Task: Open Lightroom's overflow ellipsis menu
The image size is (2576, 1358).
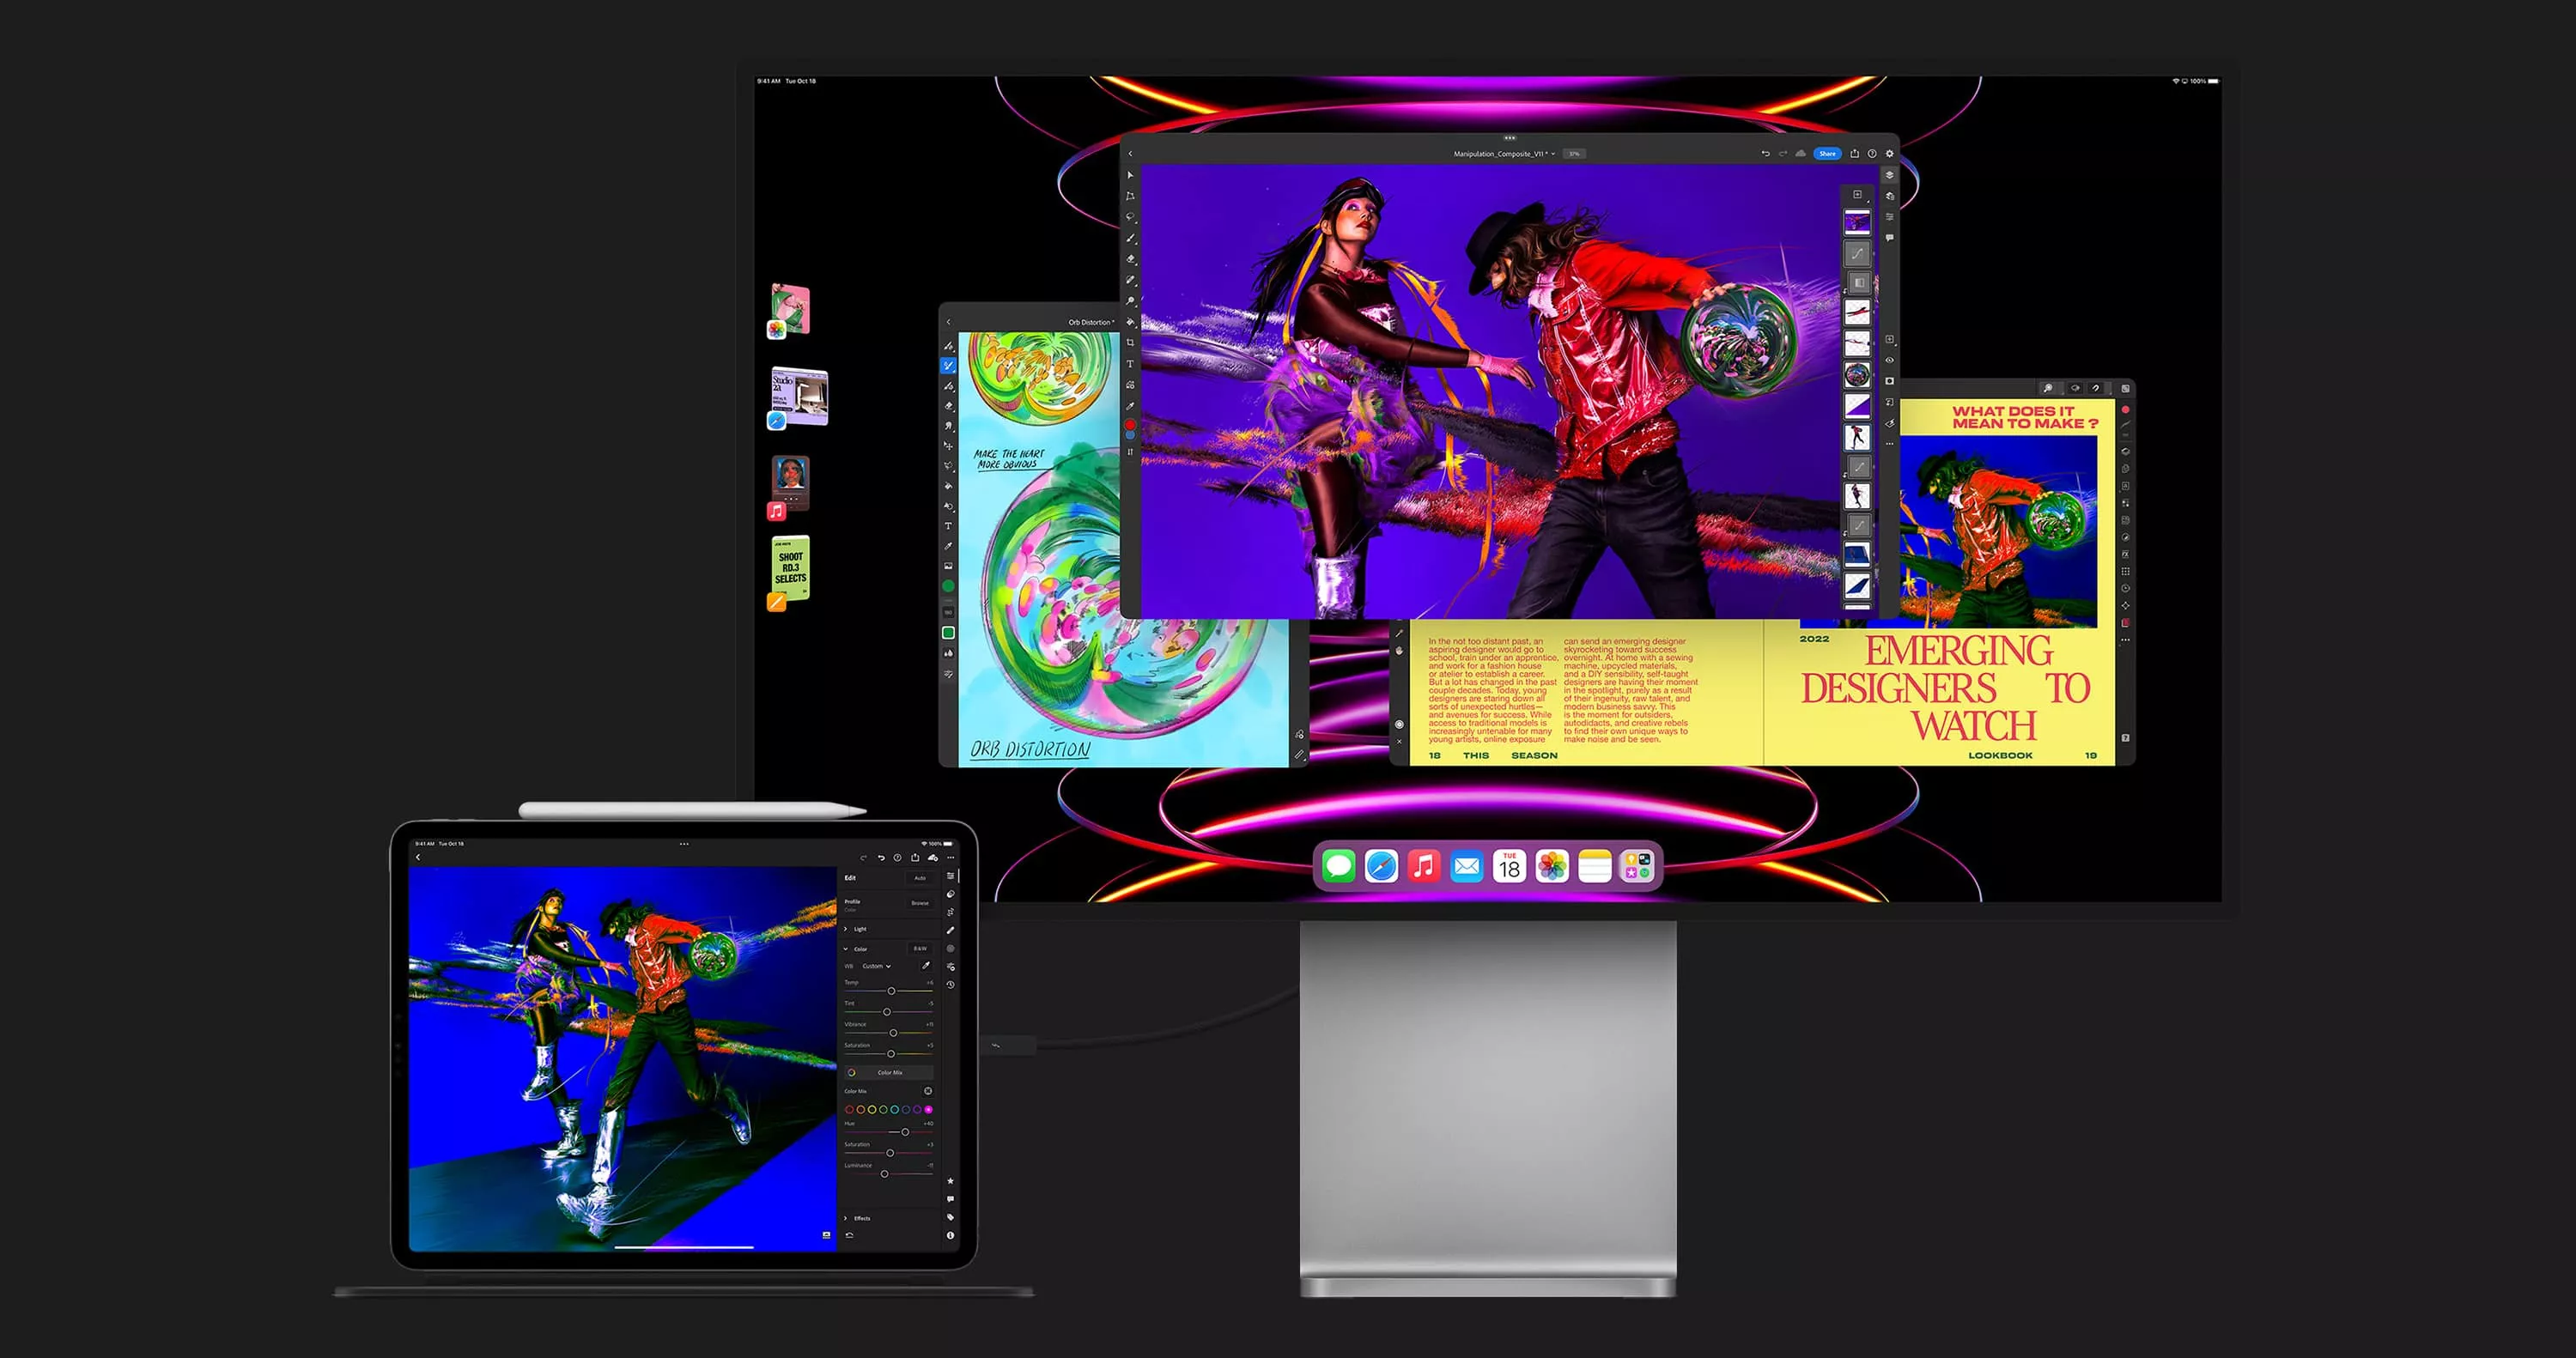Action: coord(951,859)
